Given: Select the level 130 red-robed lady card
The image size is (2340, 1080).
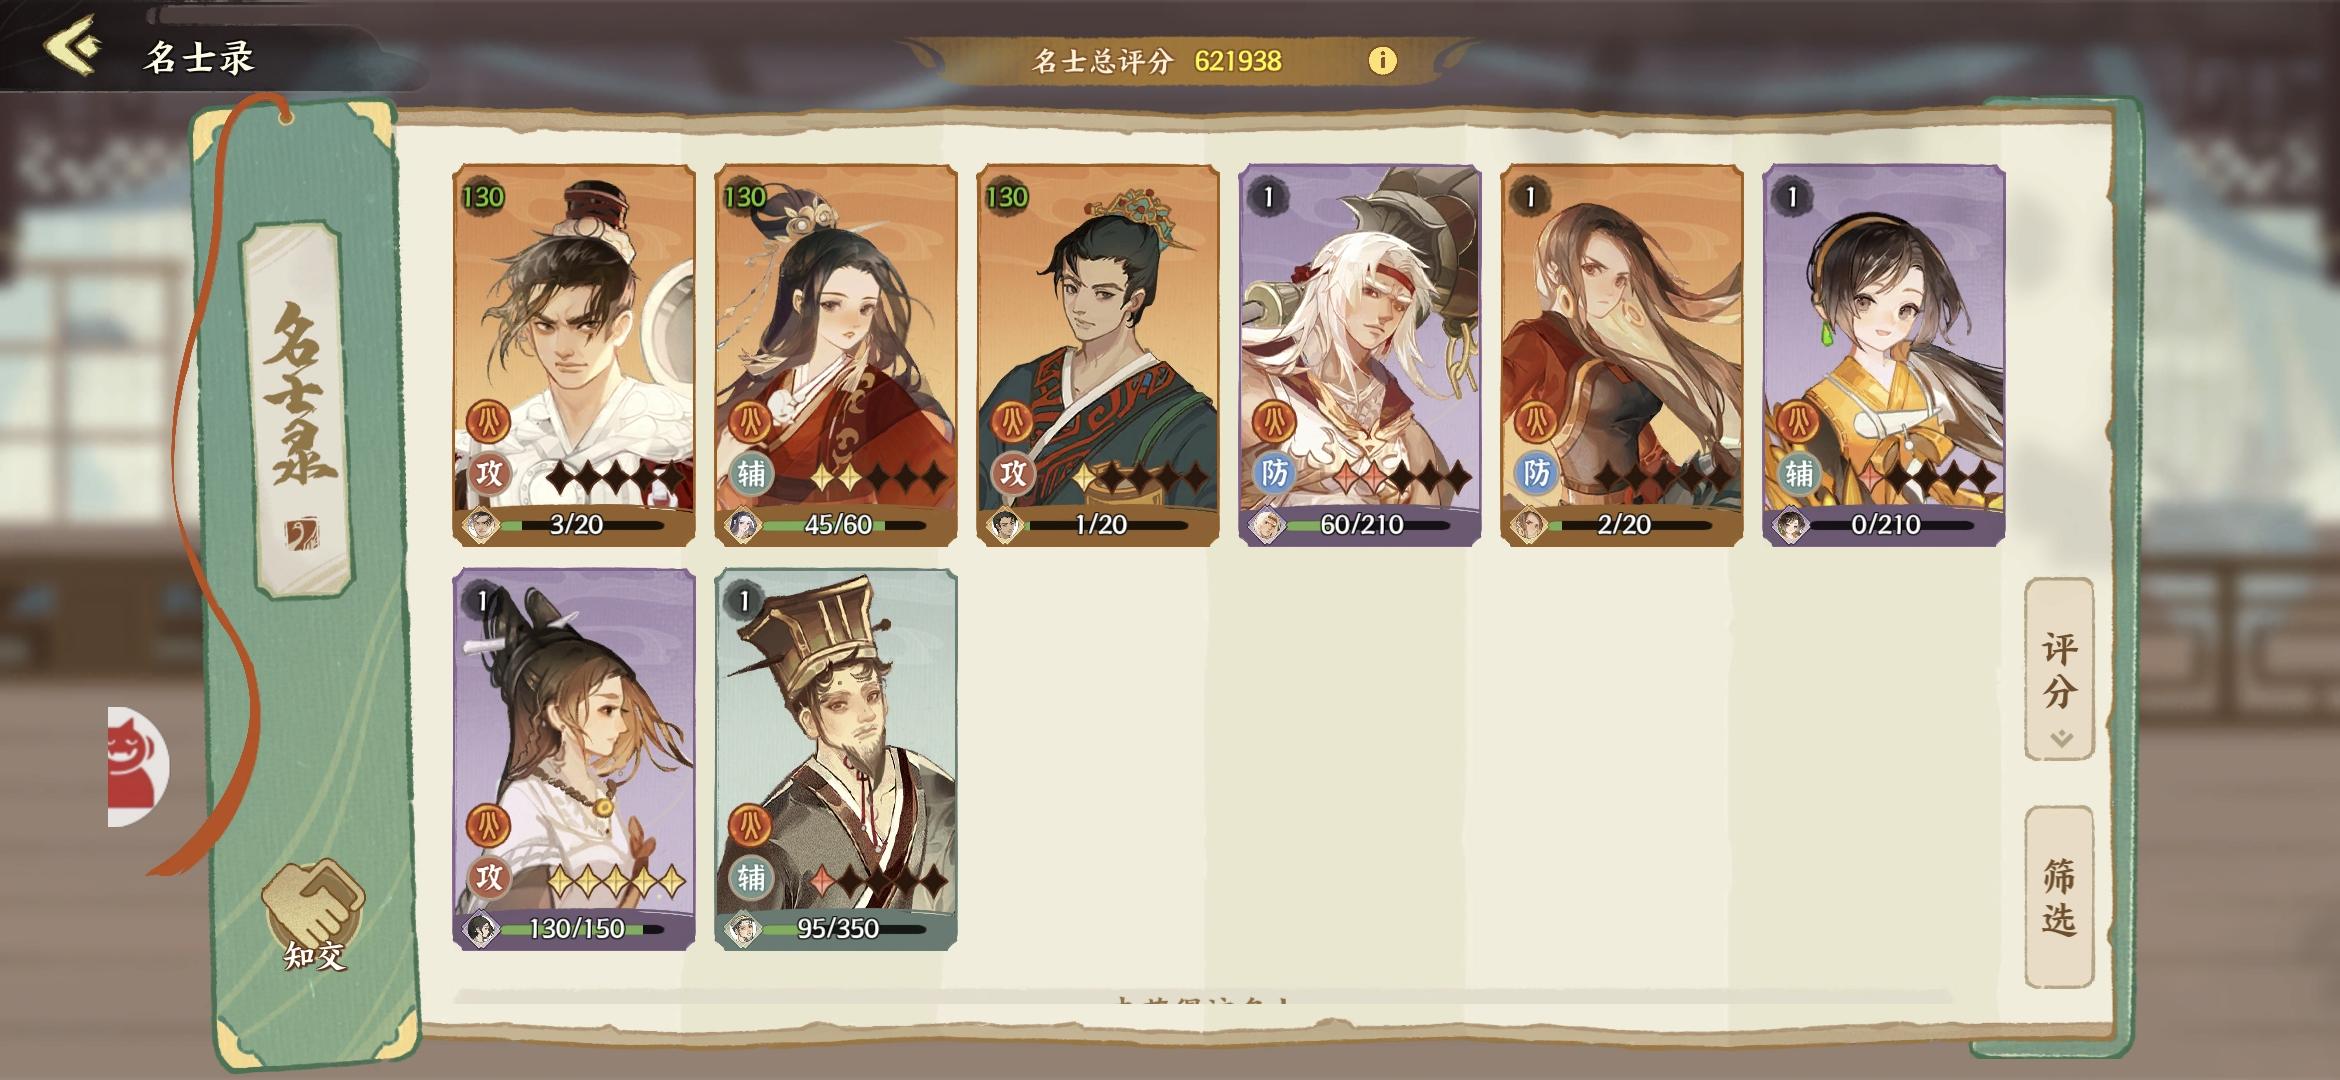Looking at the screenshot, I should pyautogui.click(x=836, y=355).
